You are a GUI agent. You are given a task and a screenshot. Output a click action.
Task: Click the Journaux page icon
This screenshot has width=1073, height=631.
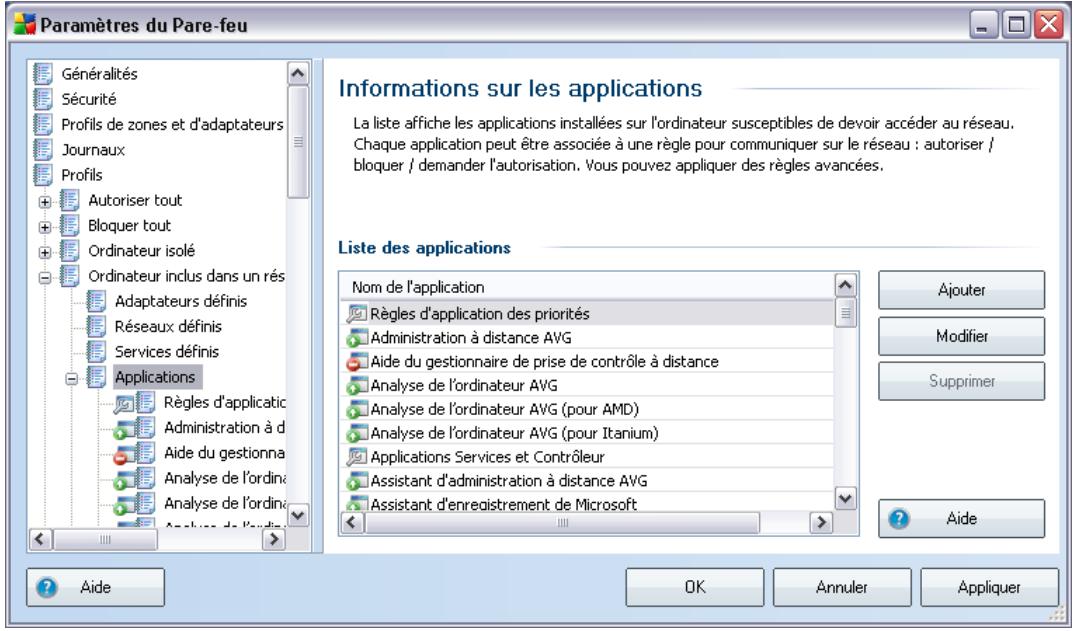click(x=42, y=149)
